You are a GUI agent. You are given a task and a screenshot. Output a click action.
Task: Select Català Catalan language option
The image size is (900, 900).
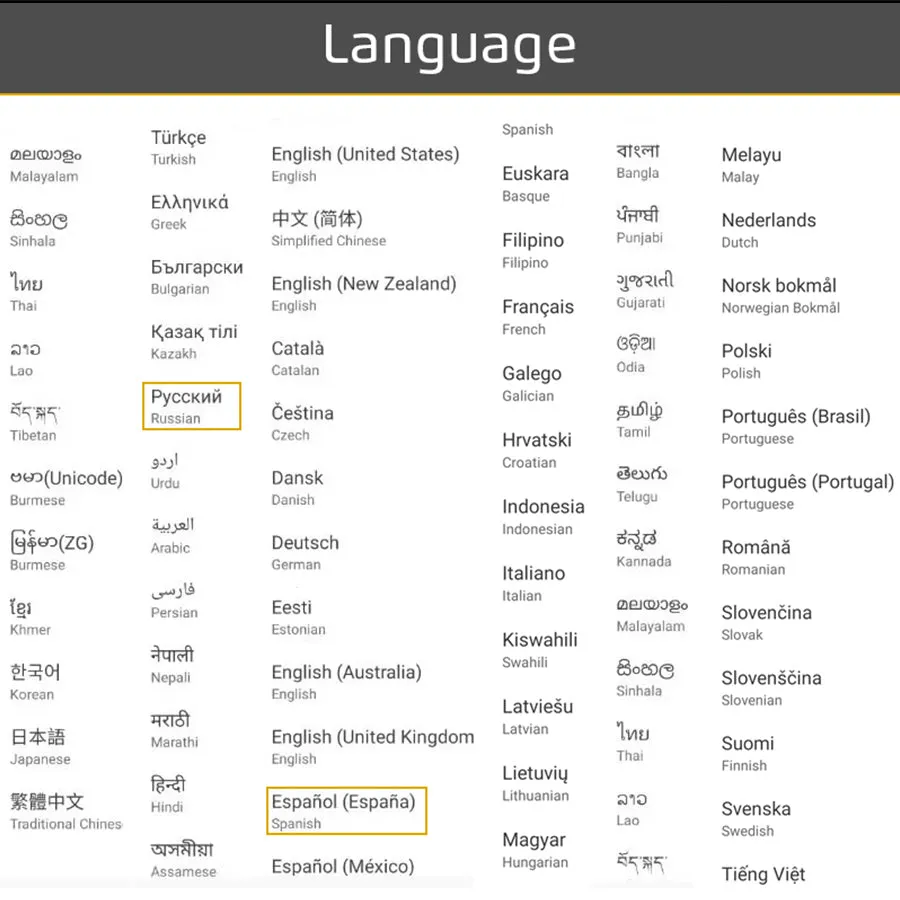click(x=297, y=358)
